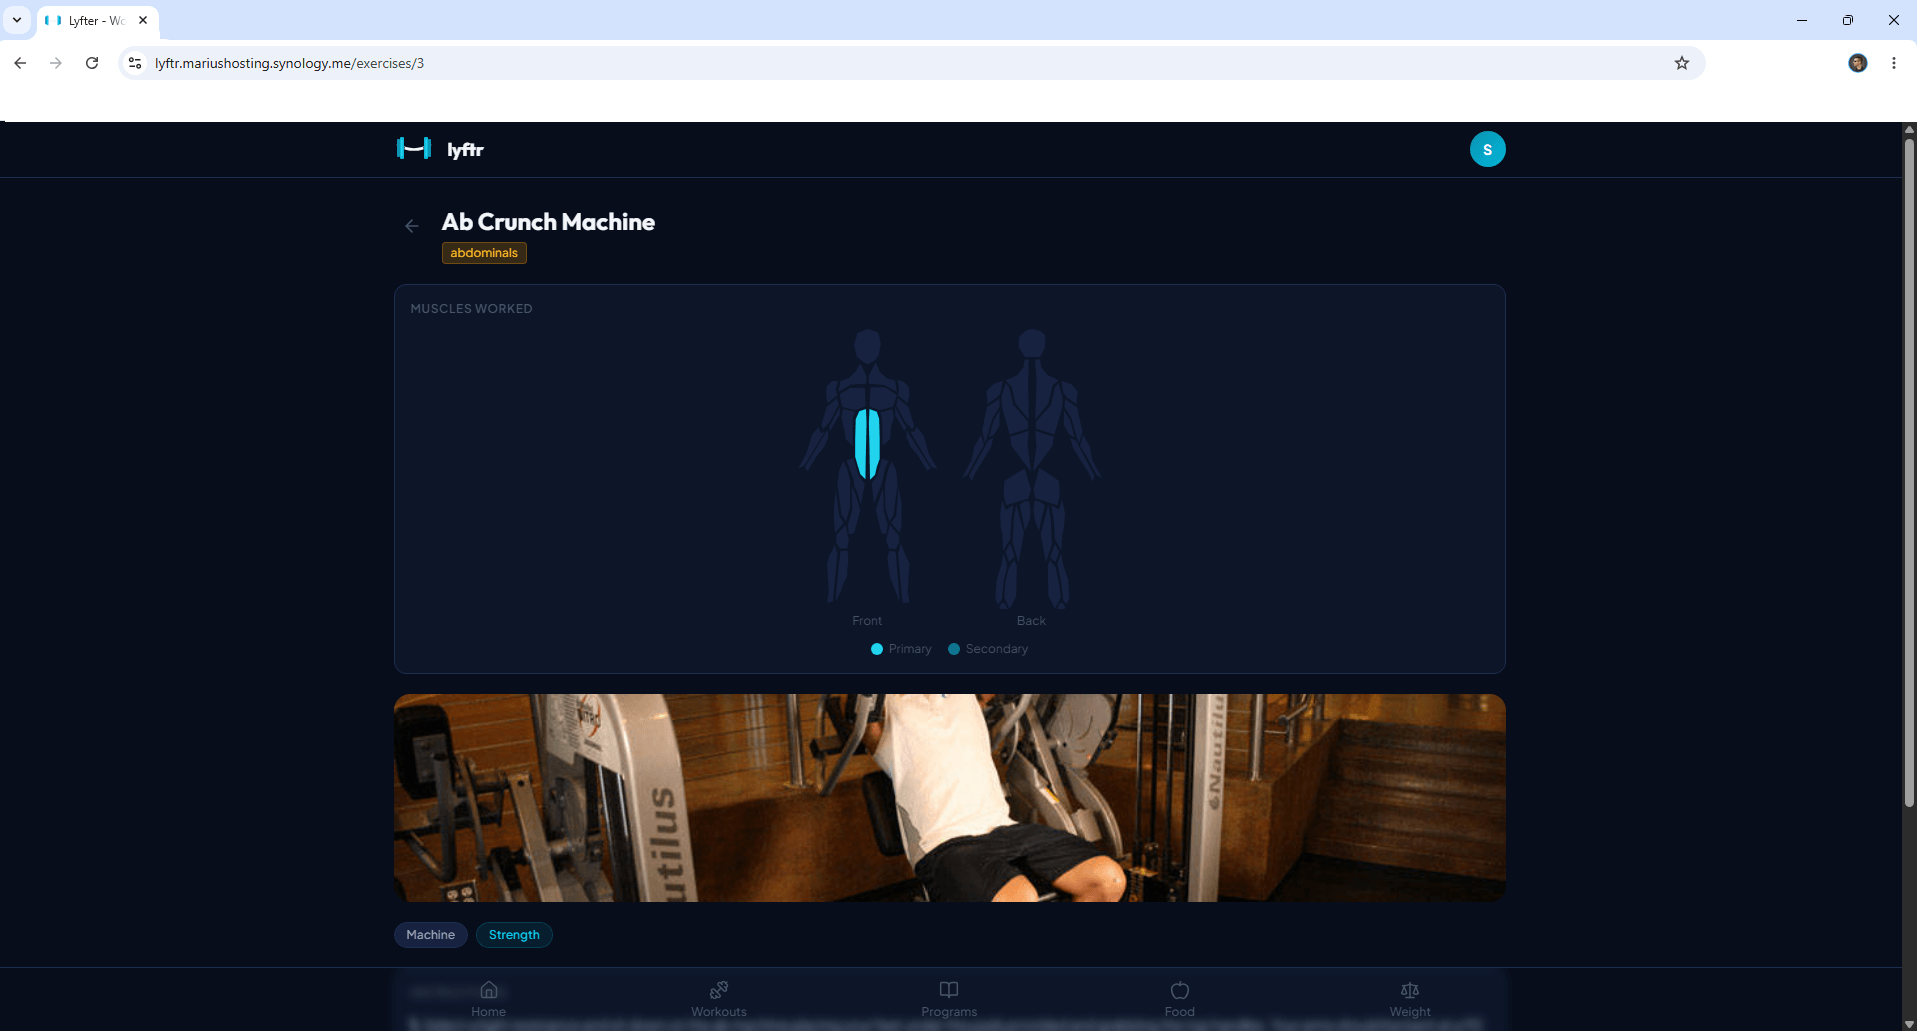Go to the Food tab

1180,999
